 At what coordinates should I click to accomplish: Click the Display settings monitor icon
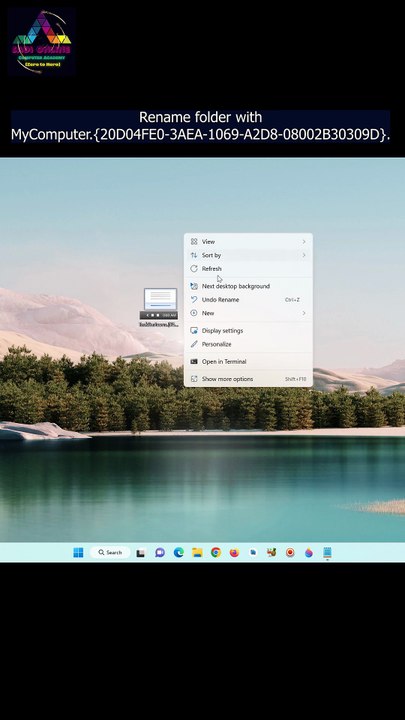[x=194, y=331]
